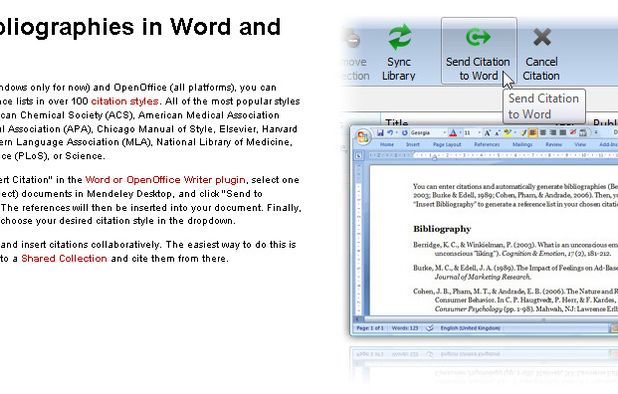Click the highlighted align left icon

(x=532, y=133)
